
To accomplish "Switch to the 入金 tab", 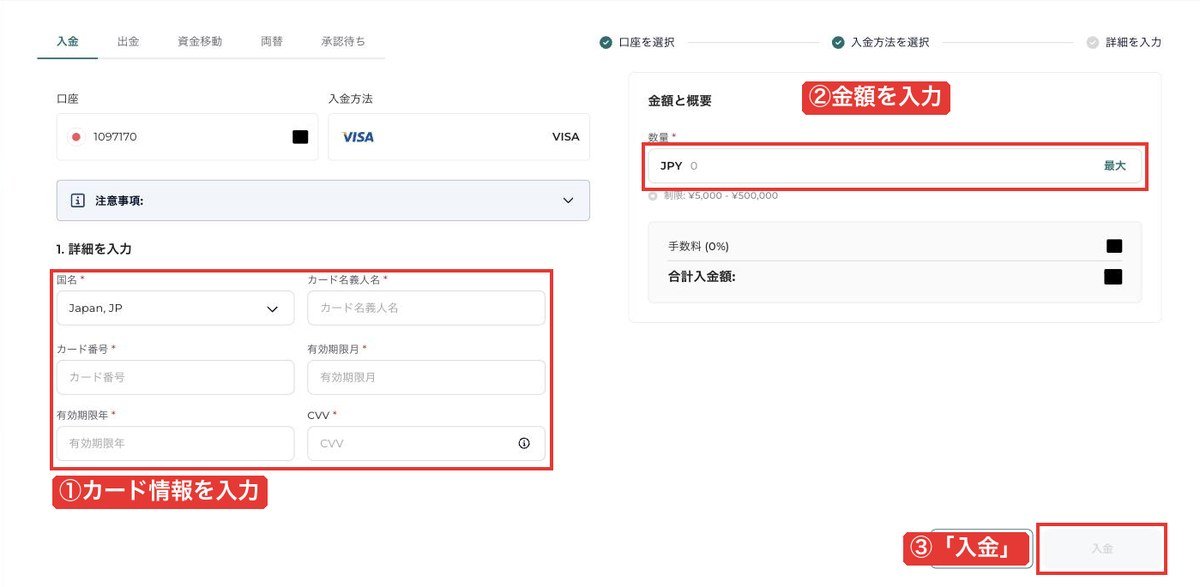I will tap(68, 42).
